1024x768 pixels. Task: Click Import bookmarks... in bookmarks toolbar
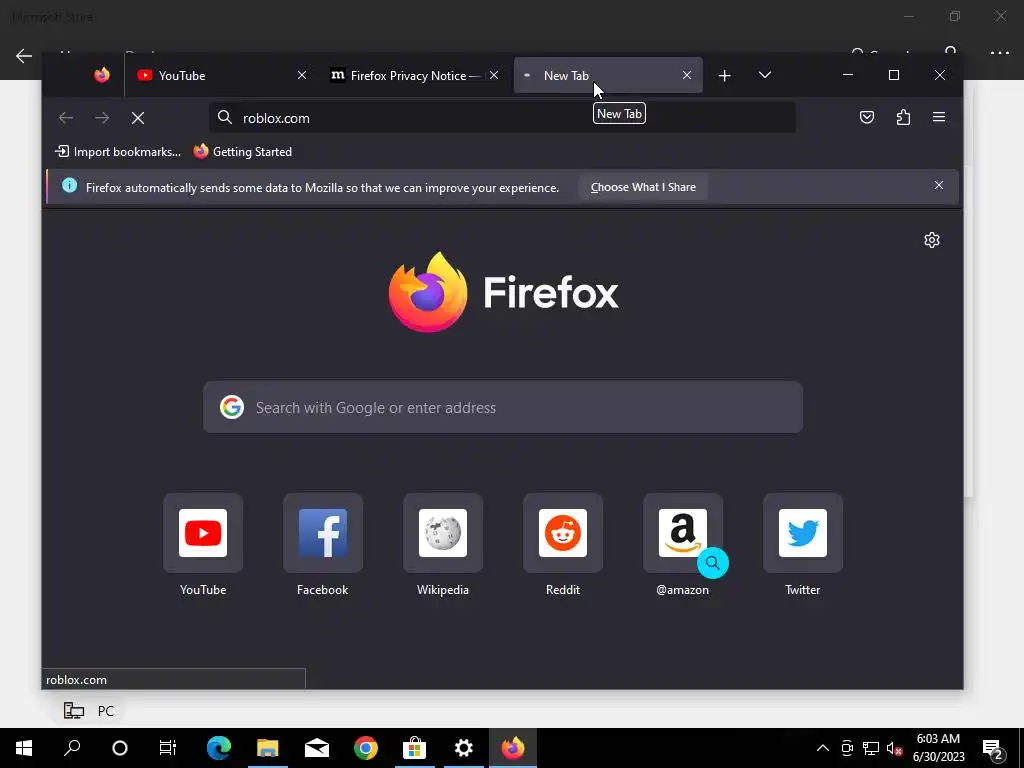[118, 152]
